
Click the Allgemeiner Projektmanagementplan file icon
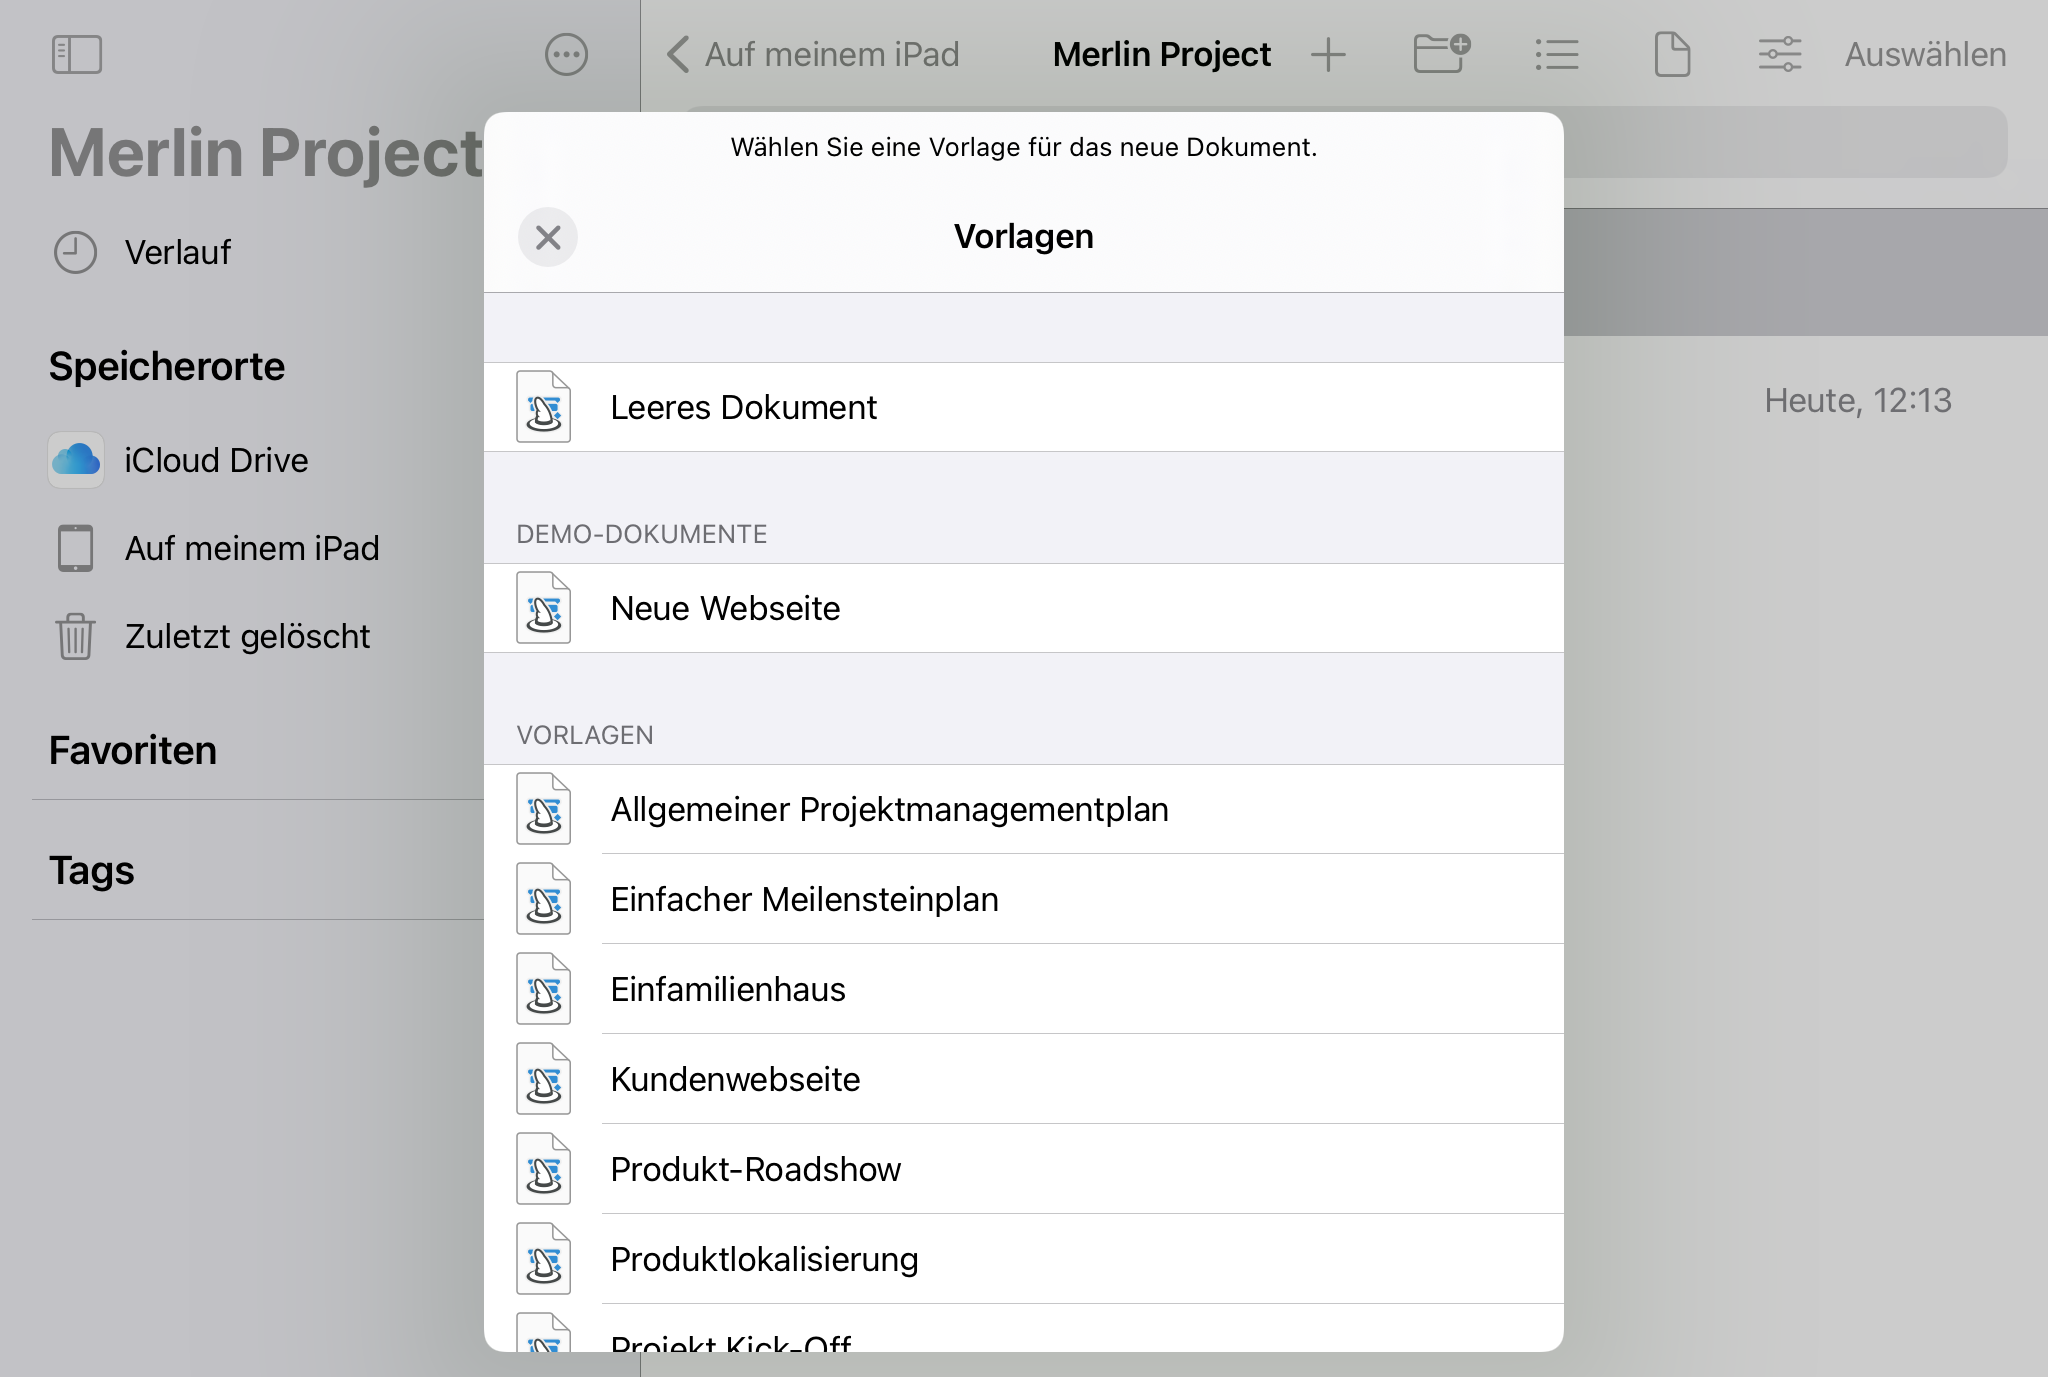pyautogui.click(x=544, y=809)
